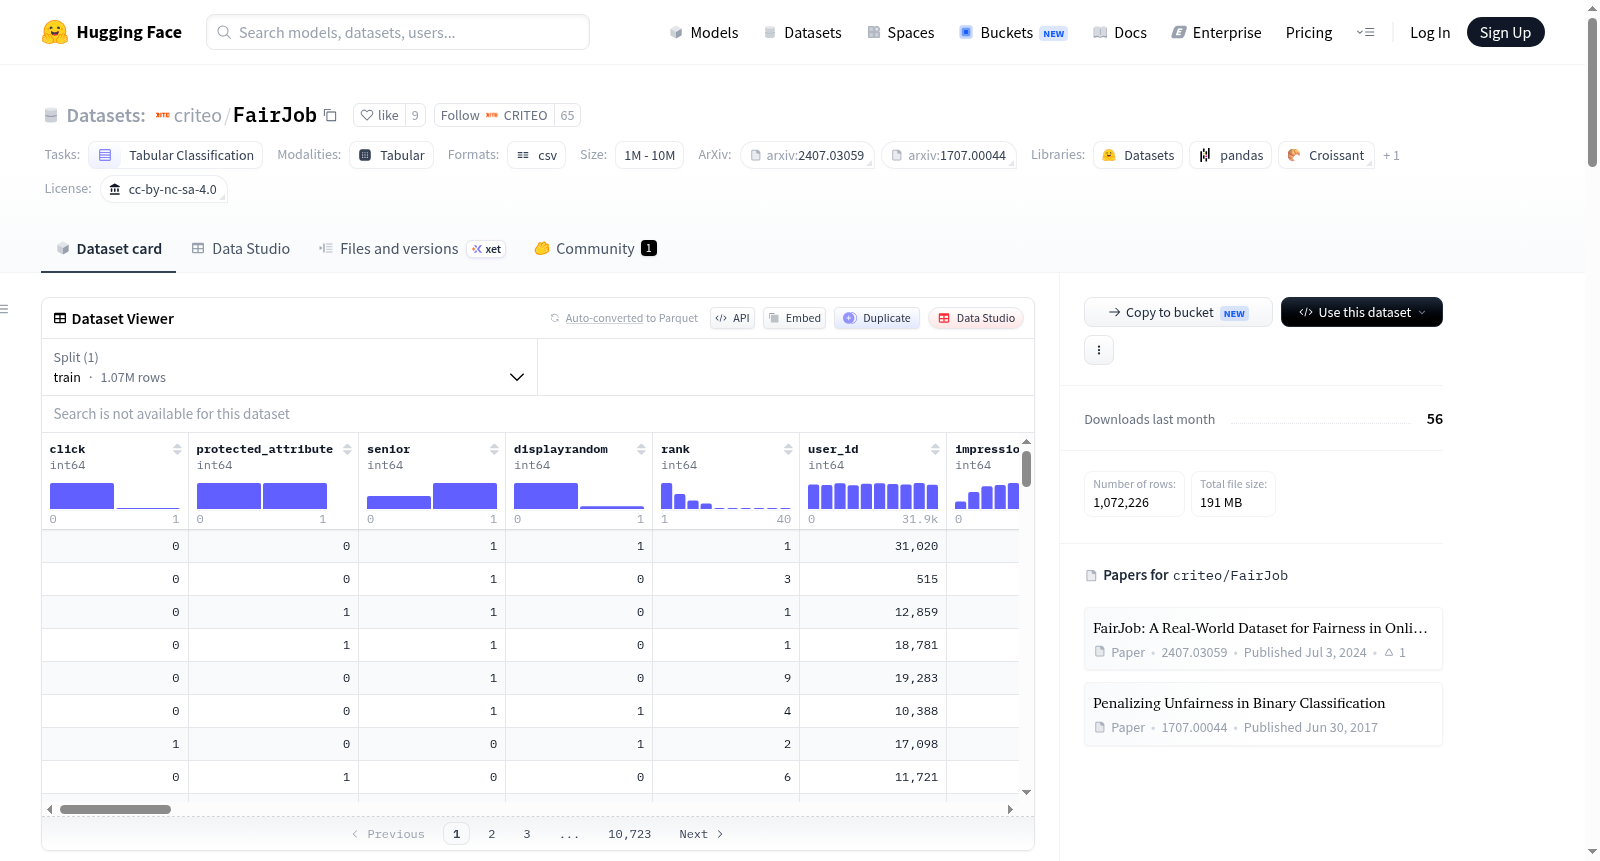Select the rank column distribution histogram
The width and height of the screenshot is (1600, 861).
pos(726,496)
